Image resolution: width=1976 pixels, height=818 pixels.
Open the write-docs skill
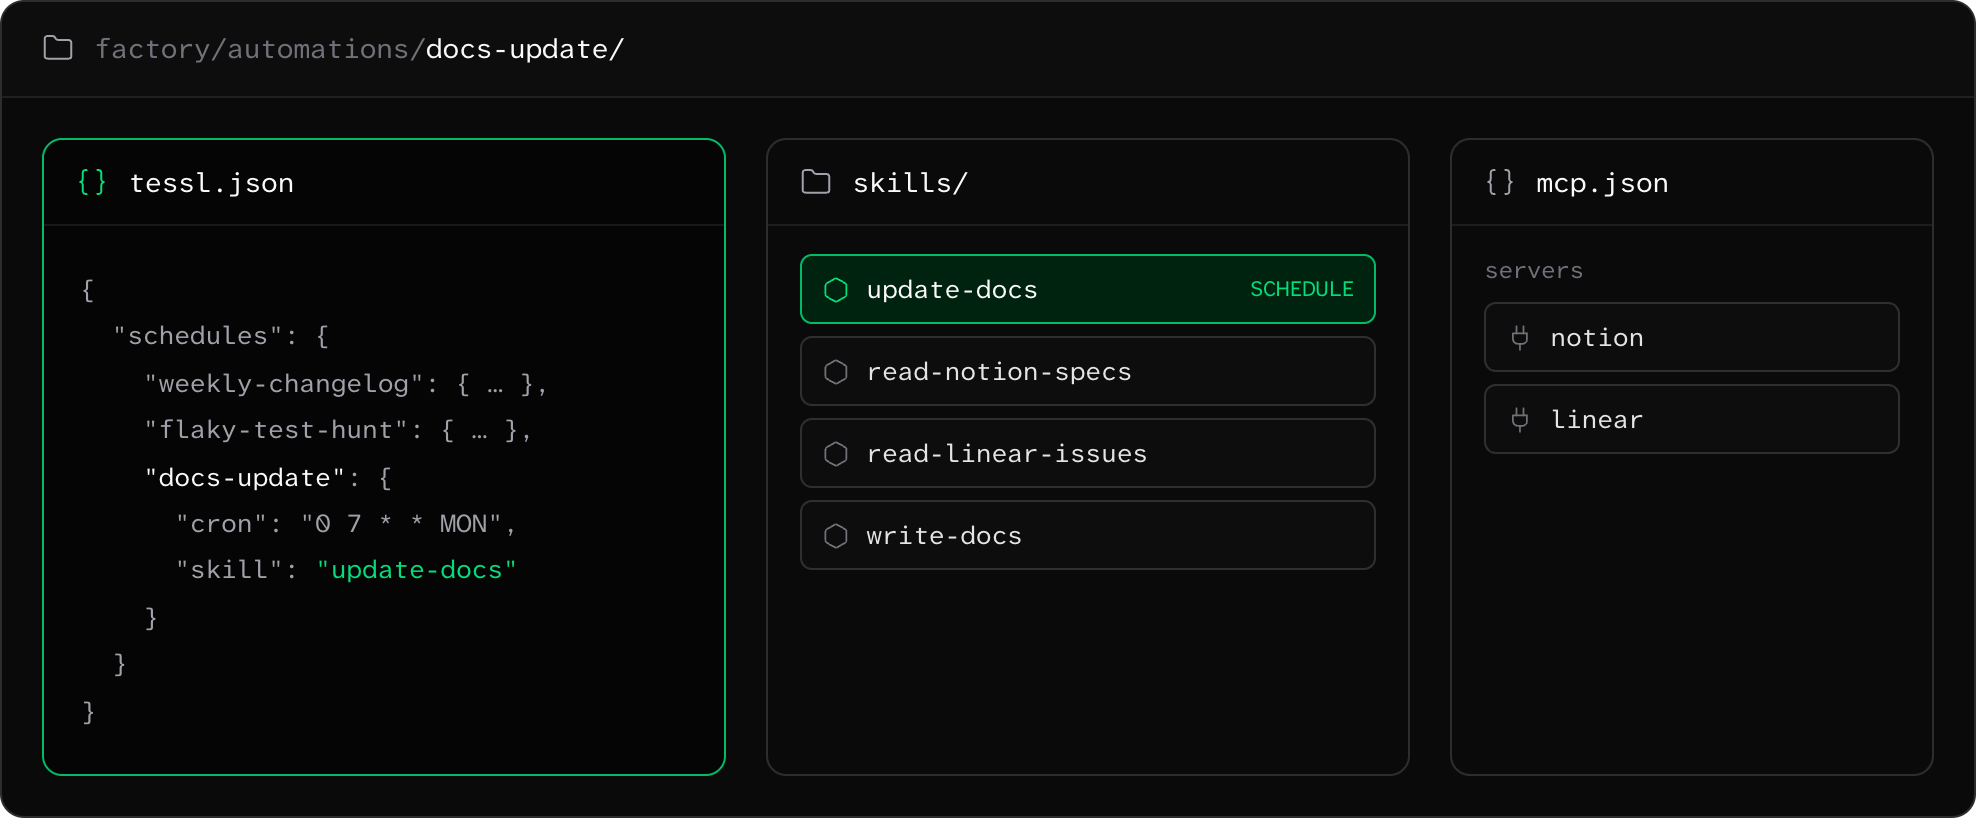[x=1088, y=535]
